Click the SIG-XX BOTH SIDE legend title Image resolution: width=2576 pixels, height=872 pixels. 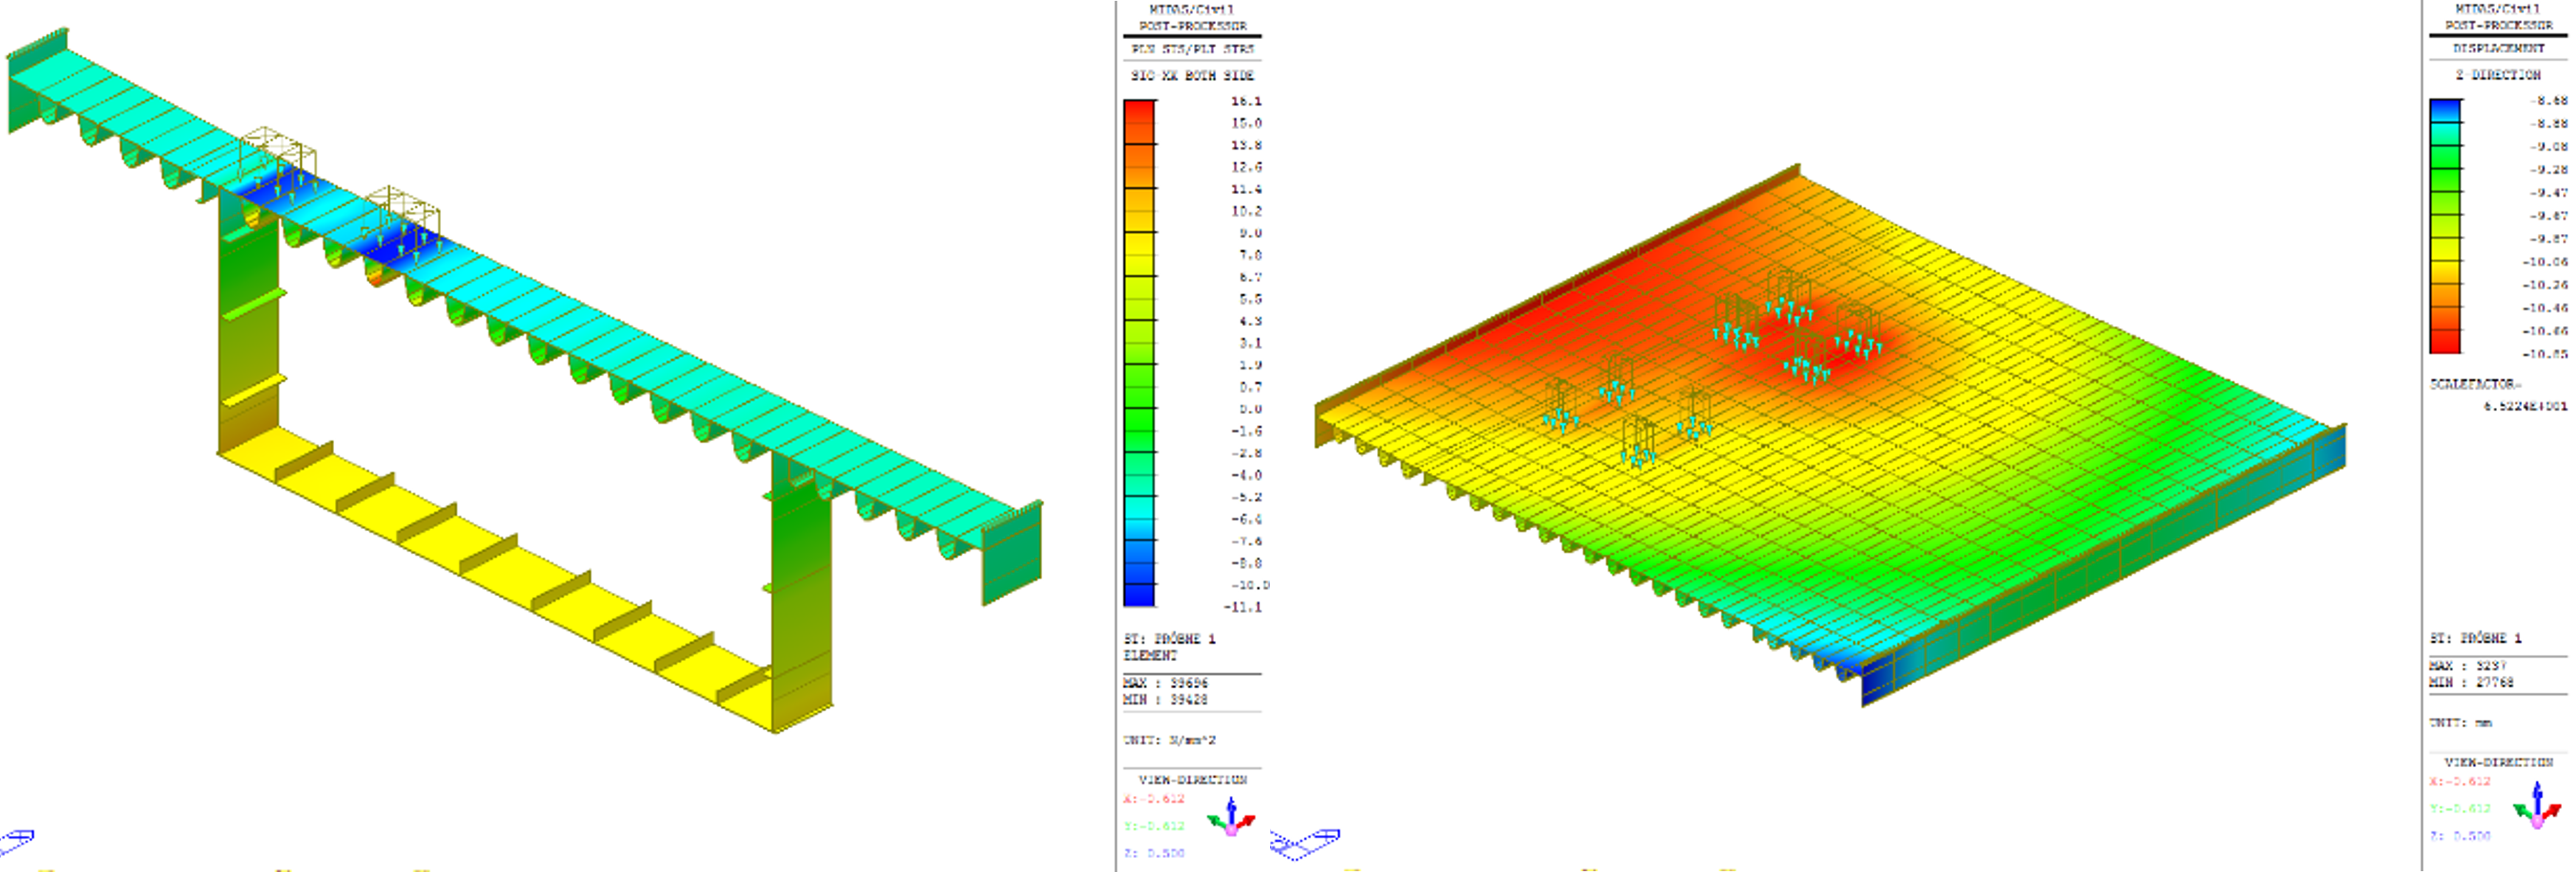(x=1192, y=75)
